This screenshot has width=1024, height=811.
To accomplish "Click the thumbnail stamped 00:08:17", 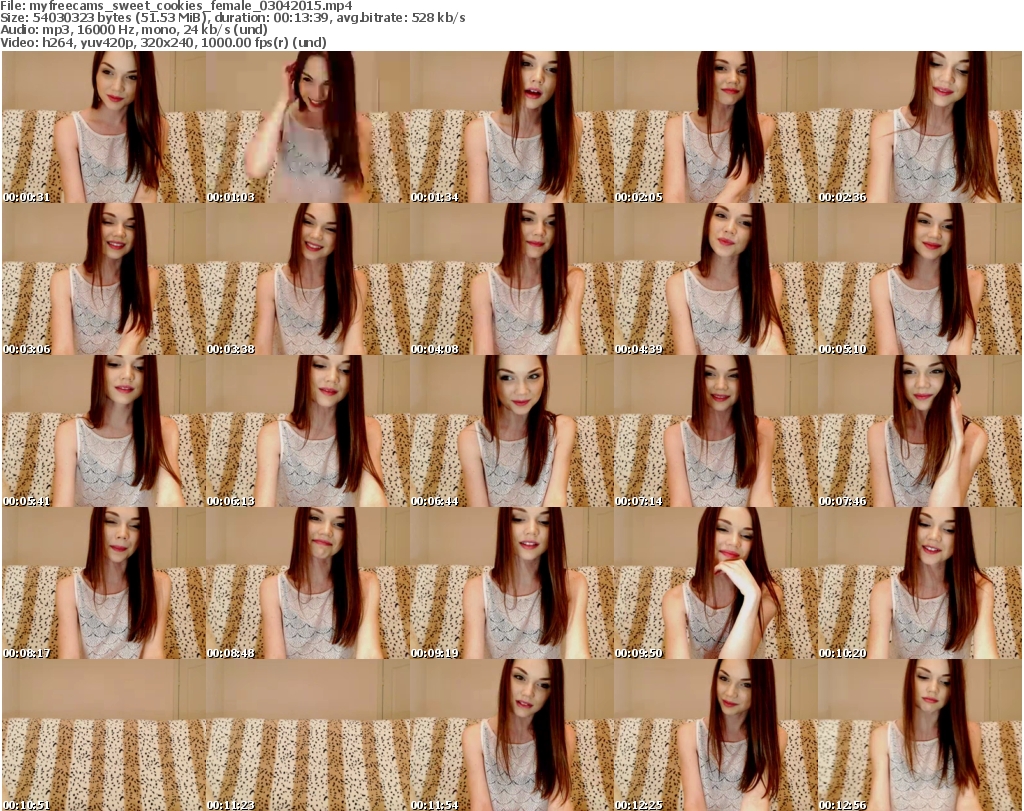I will 104,583.
